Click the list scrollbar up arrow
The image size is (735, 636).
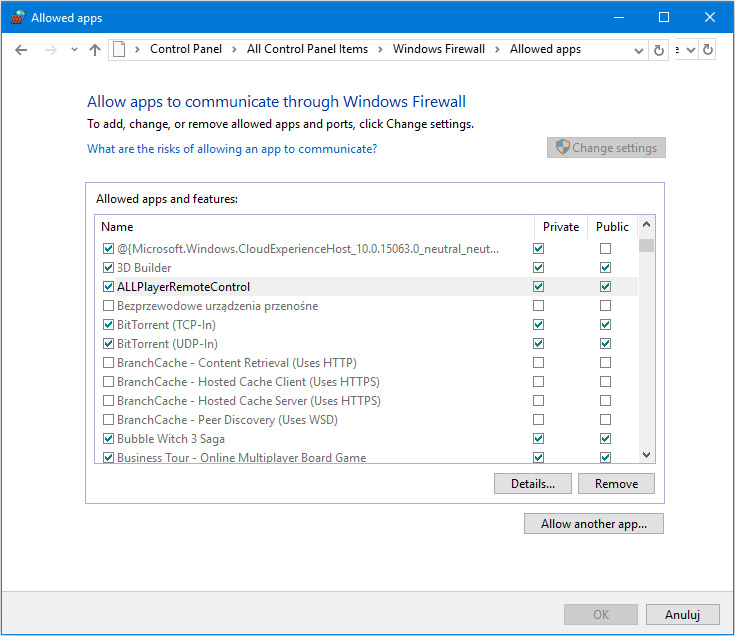tap(646, 224)
